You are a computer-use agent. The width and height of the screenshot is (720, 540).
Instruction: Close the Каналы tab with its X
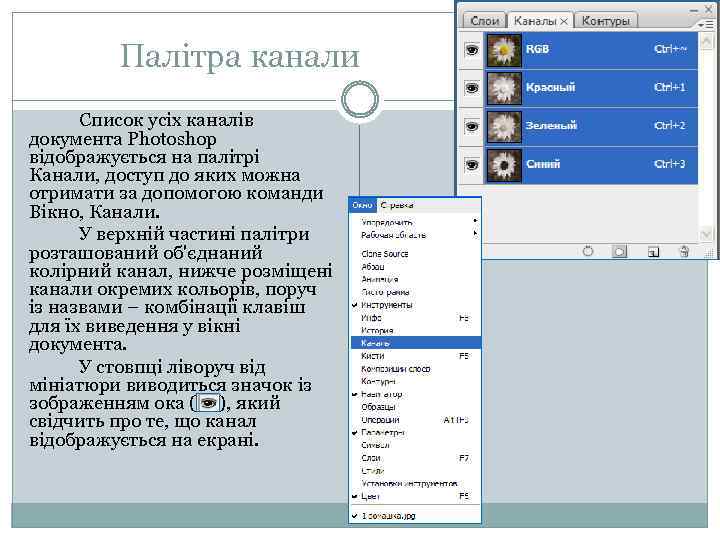click(564, 21)
